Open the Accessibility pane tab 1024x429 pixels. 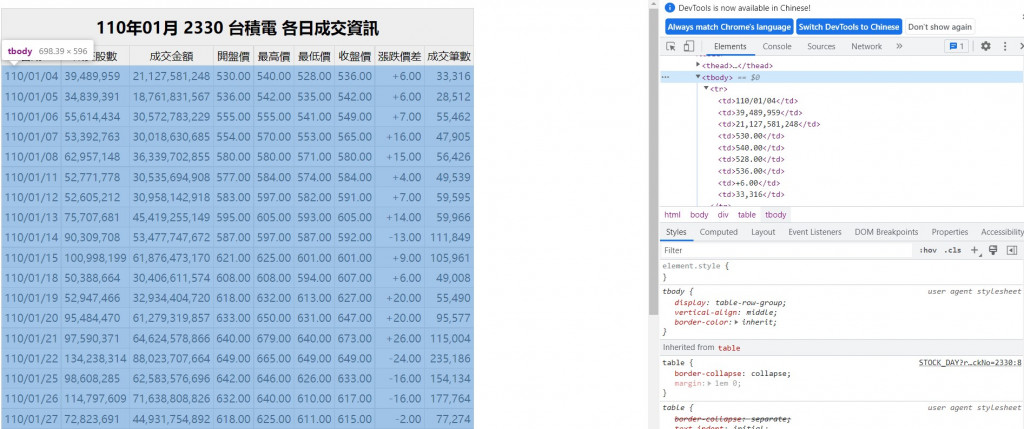1002,232
